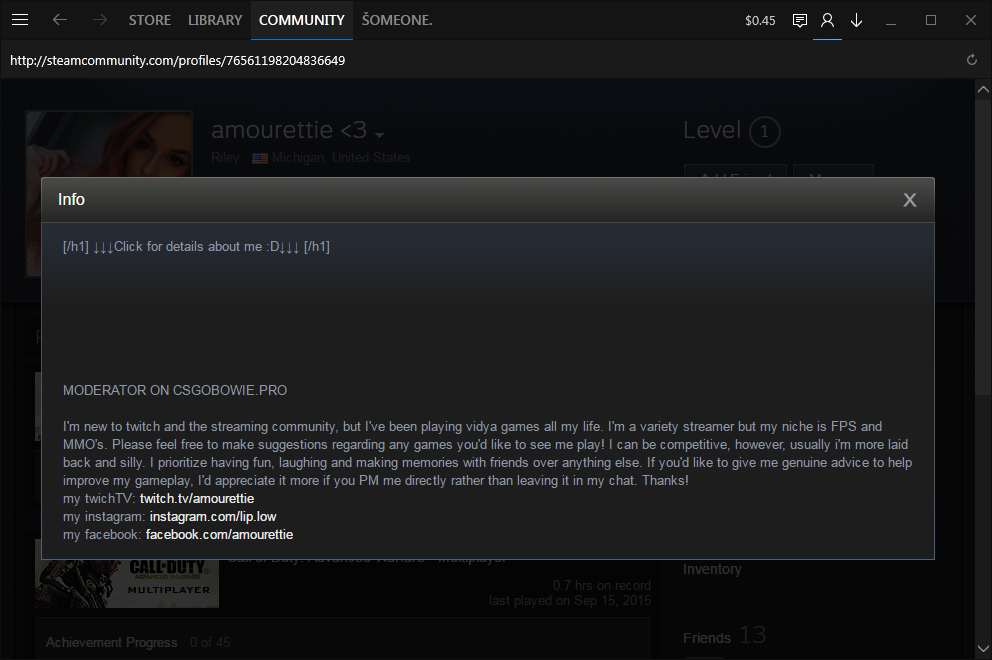Open the twitch.tv/amourettie link
This screenshot has height=660, width=992.
(x=197, y=499)
